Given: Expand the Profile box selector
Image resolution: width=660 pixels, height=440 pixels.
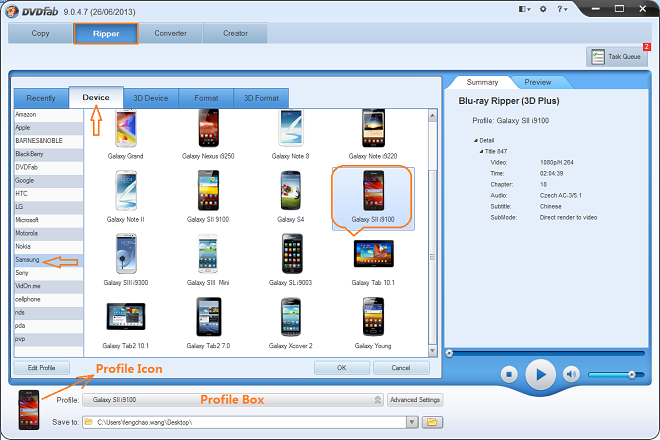Looking at the screenshot, I should click(378, 400).
